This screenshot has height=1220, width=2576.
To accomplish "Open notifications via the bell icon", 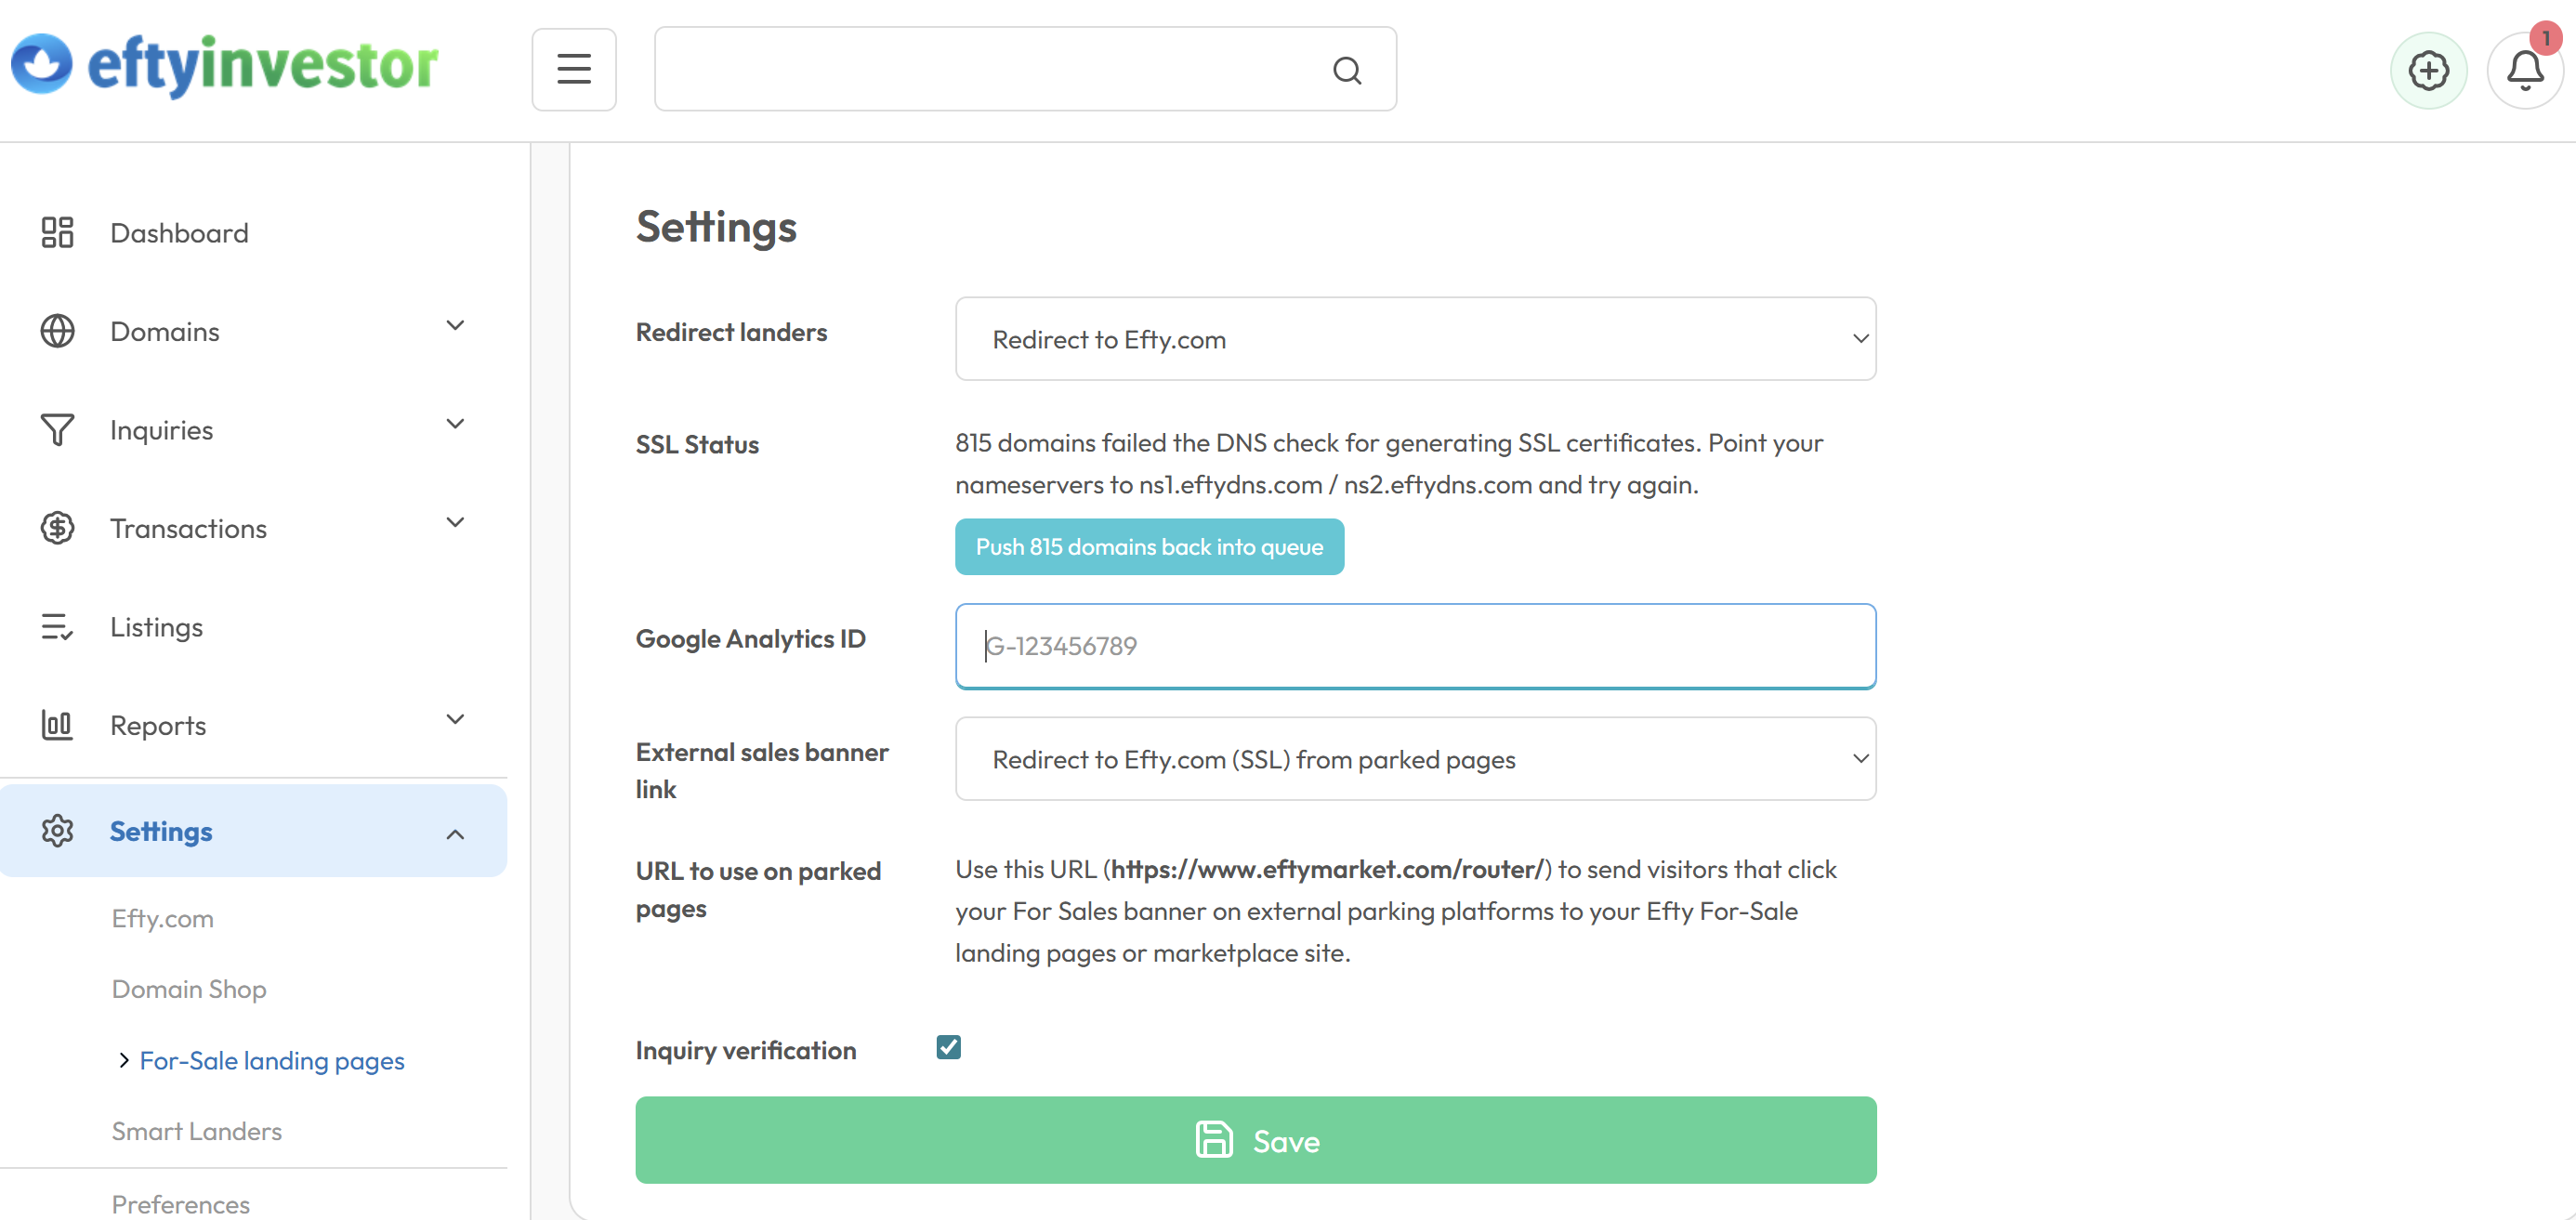I will coord(2524,69).
